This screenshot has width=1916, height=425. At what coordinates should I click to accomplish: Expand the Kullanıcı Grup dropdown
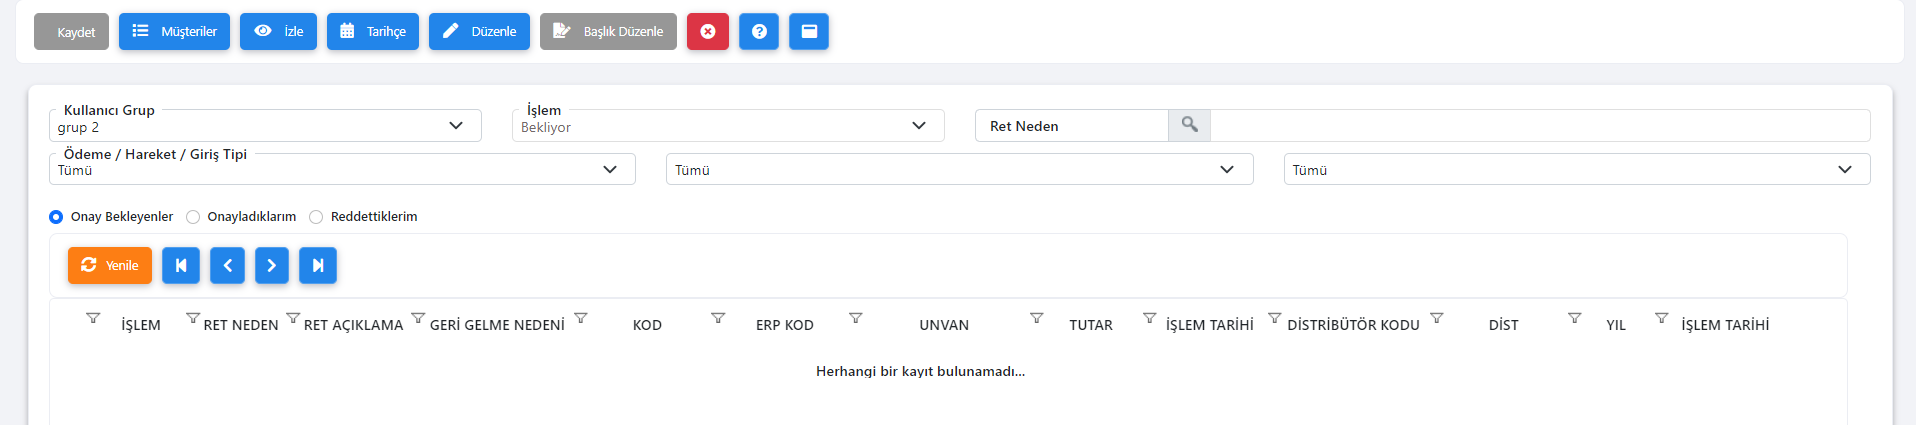point(265,126)
